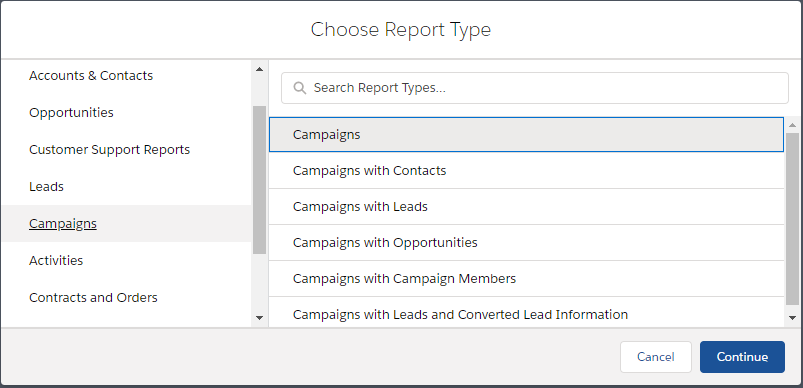Click the magnifying glass search icon
The height and width of the screenshot is (388, 803).
point(300,88)
